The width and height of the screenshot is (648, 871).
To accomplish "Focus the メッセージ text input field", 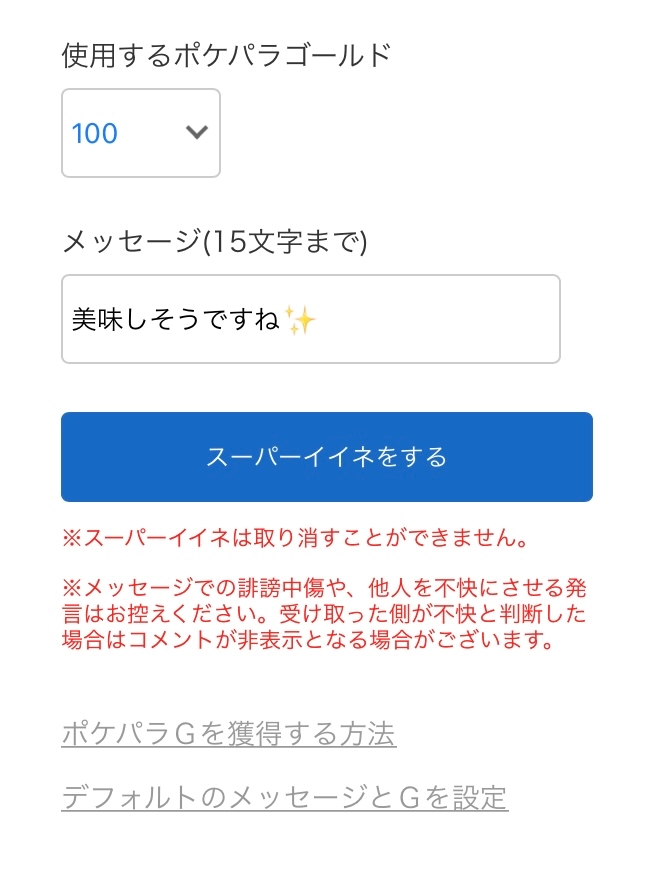I will [x=310, y=320].
